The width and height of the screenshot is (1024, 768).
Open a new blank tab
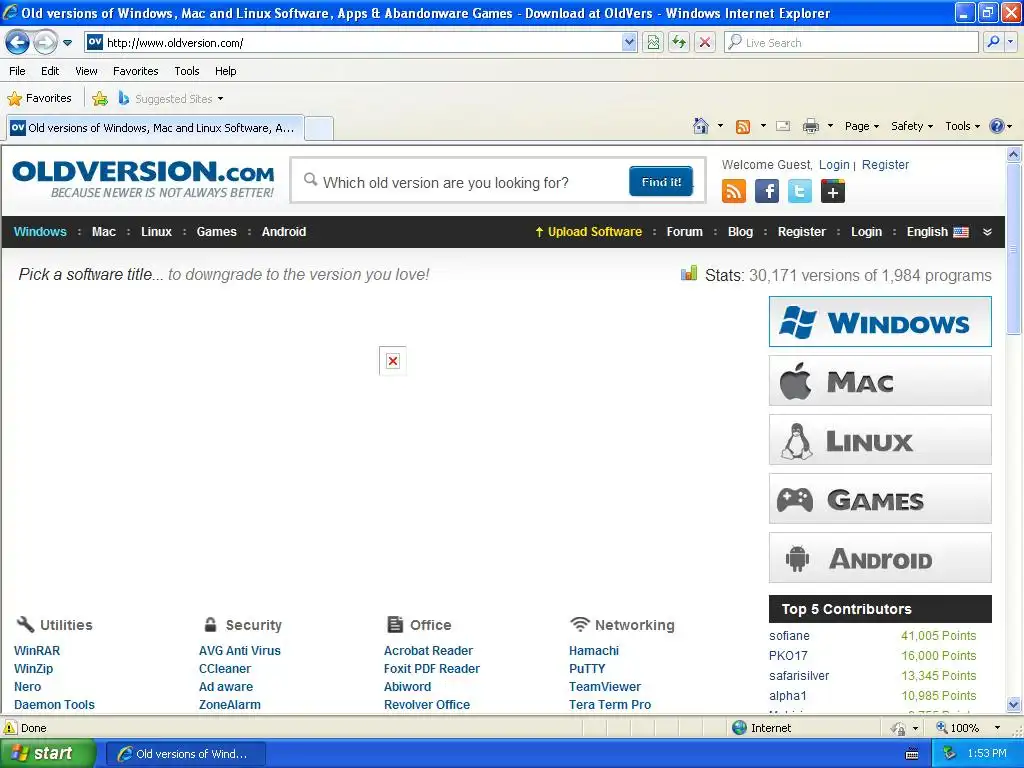tap(319, 128)
